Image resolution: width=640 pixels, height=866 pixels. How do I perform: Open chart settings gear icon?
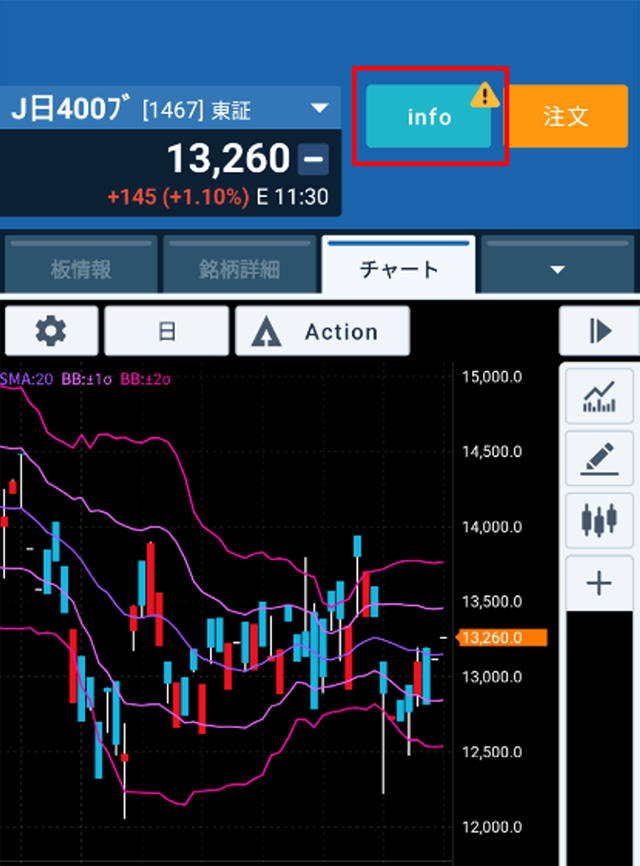click(x=51, y=332)
